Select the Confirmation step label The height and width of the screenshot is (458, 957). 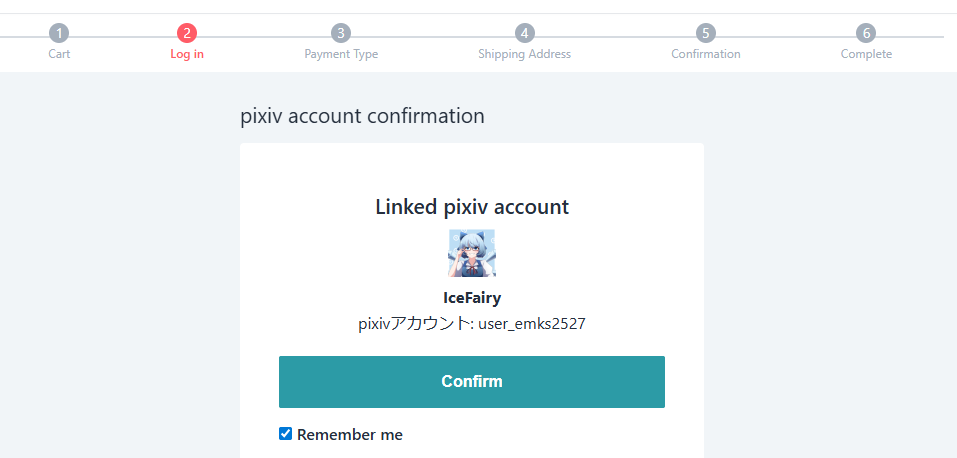tap(706, 54)
